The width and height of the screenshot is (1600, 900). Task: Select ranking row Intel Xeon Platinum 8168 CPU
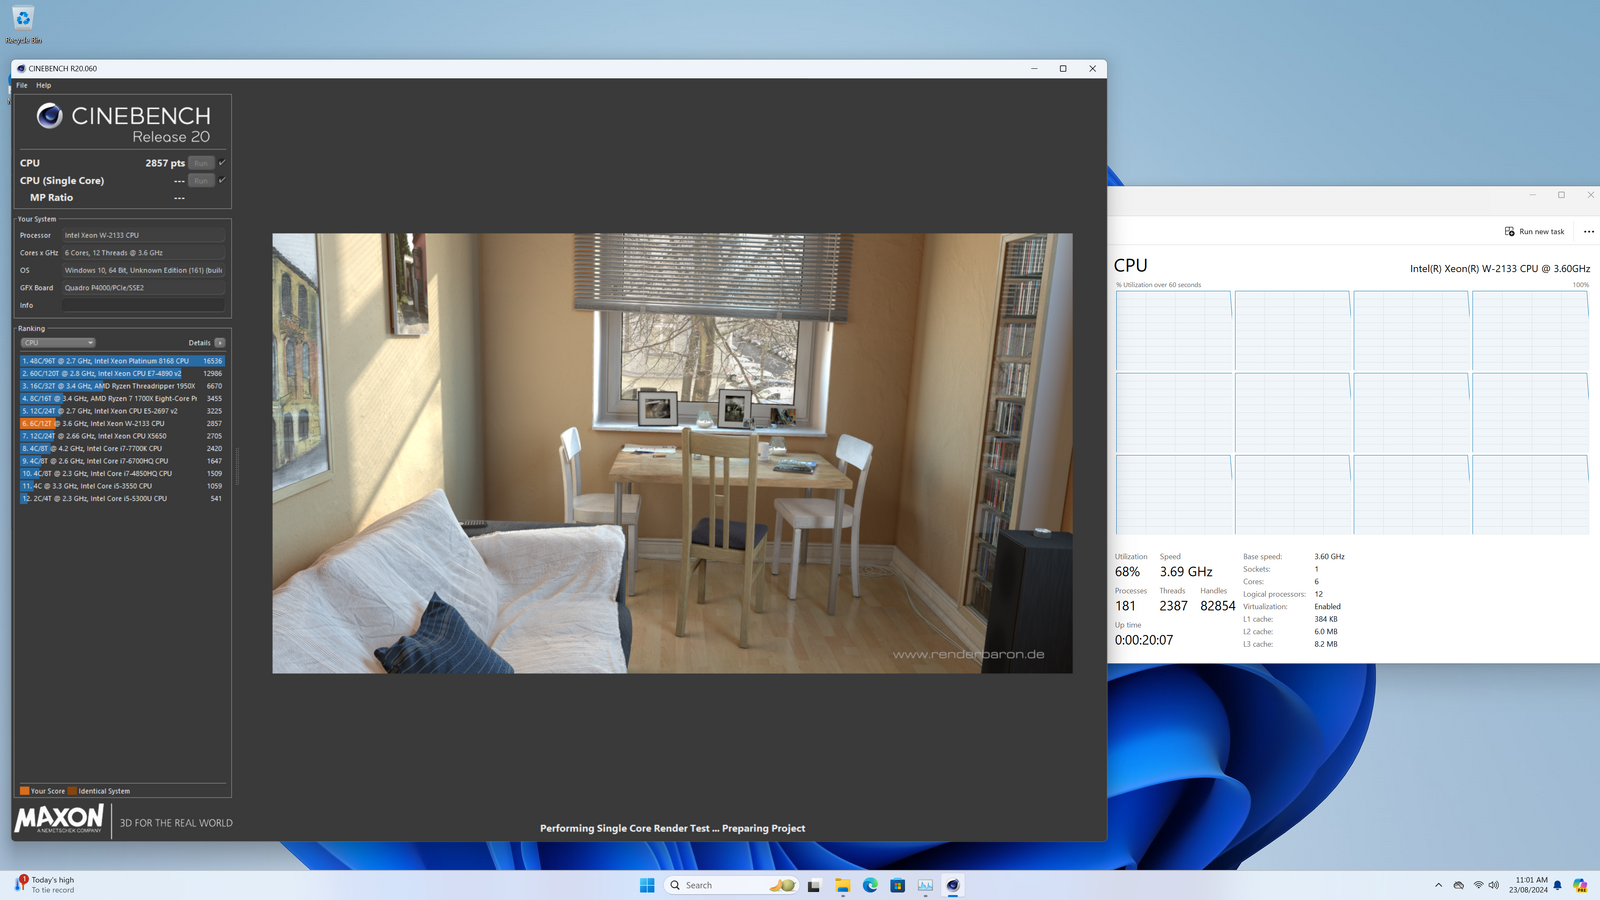tap(122, 361)
